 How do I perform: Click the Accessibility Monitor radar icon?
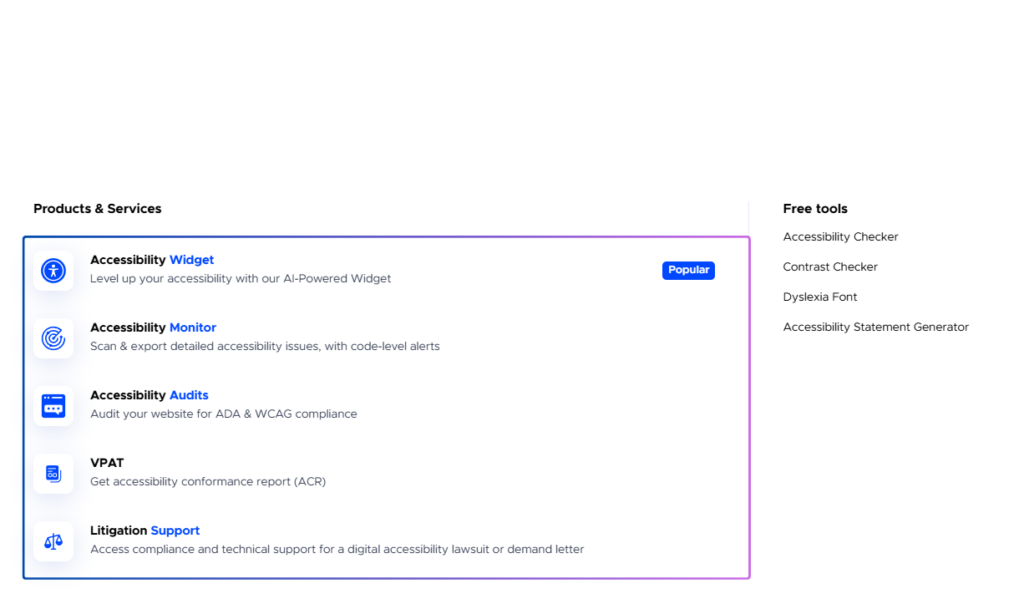[x=53, y=338]
